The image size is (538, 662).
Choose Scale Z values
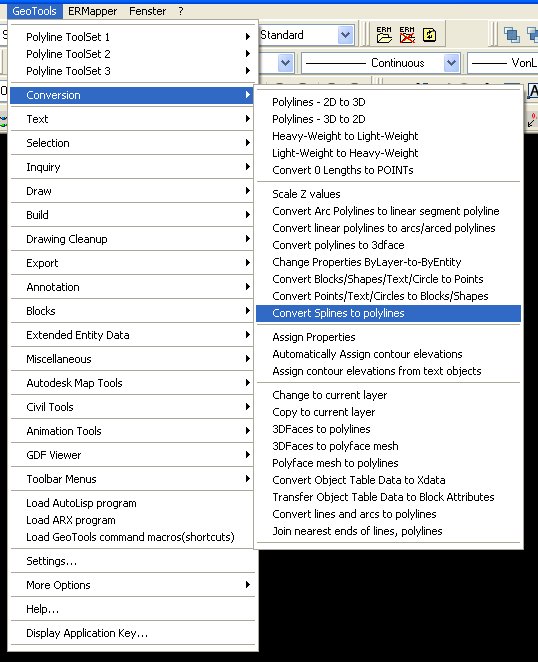pos(388,194)
